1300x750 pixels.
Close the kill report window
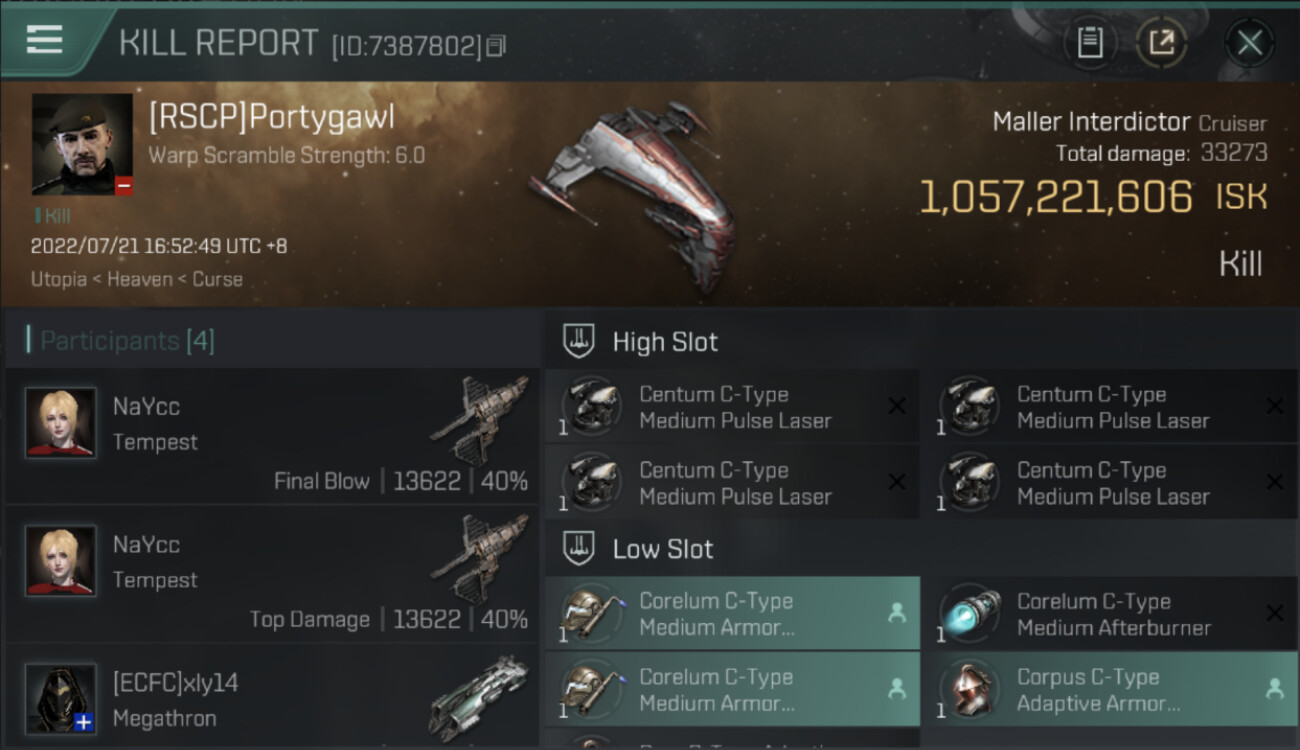click(1249, 43)
